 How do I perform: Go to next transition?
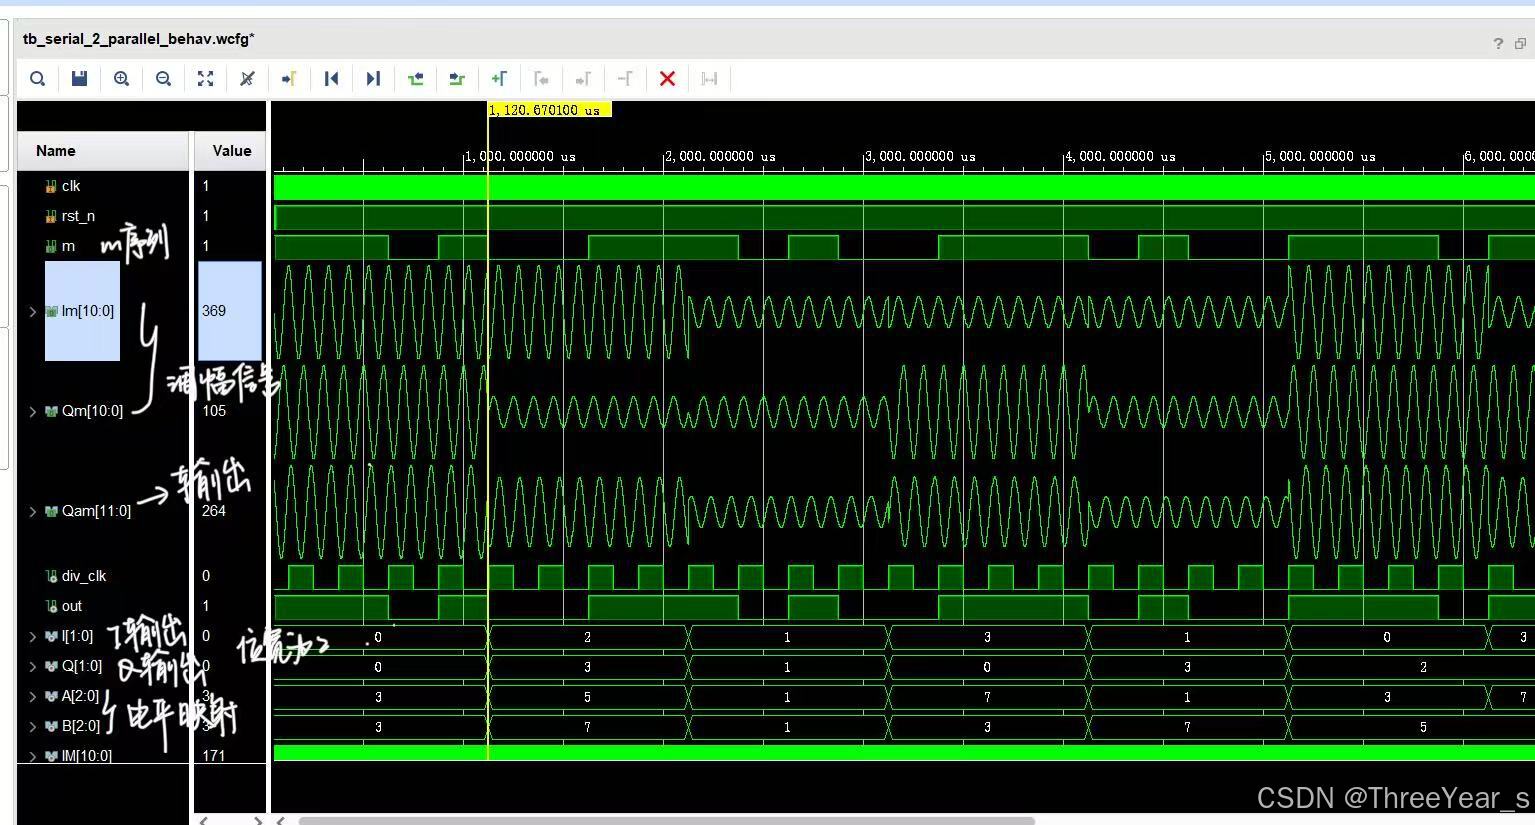click(457, 79)
